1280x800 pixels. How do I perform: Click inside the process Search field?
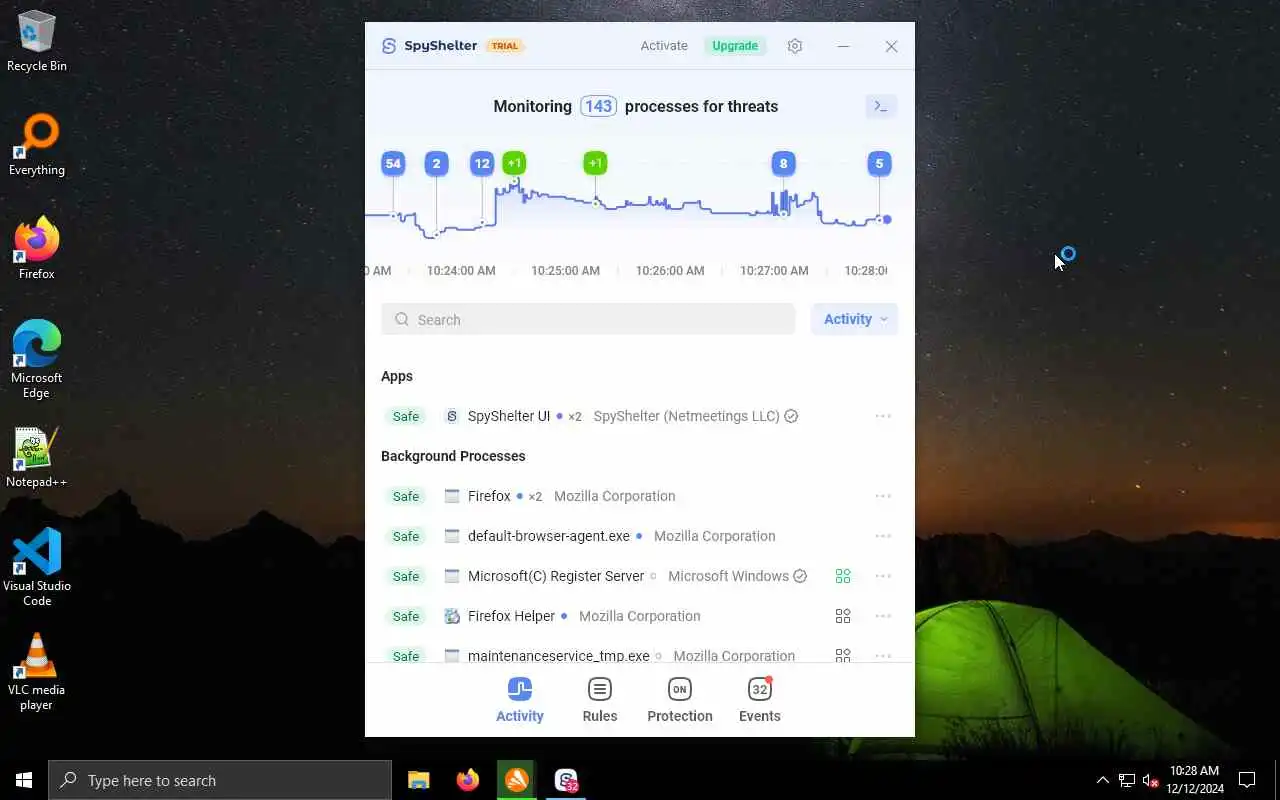click(x=588, y=320)
